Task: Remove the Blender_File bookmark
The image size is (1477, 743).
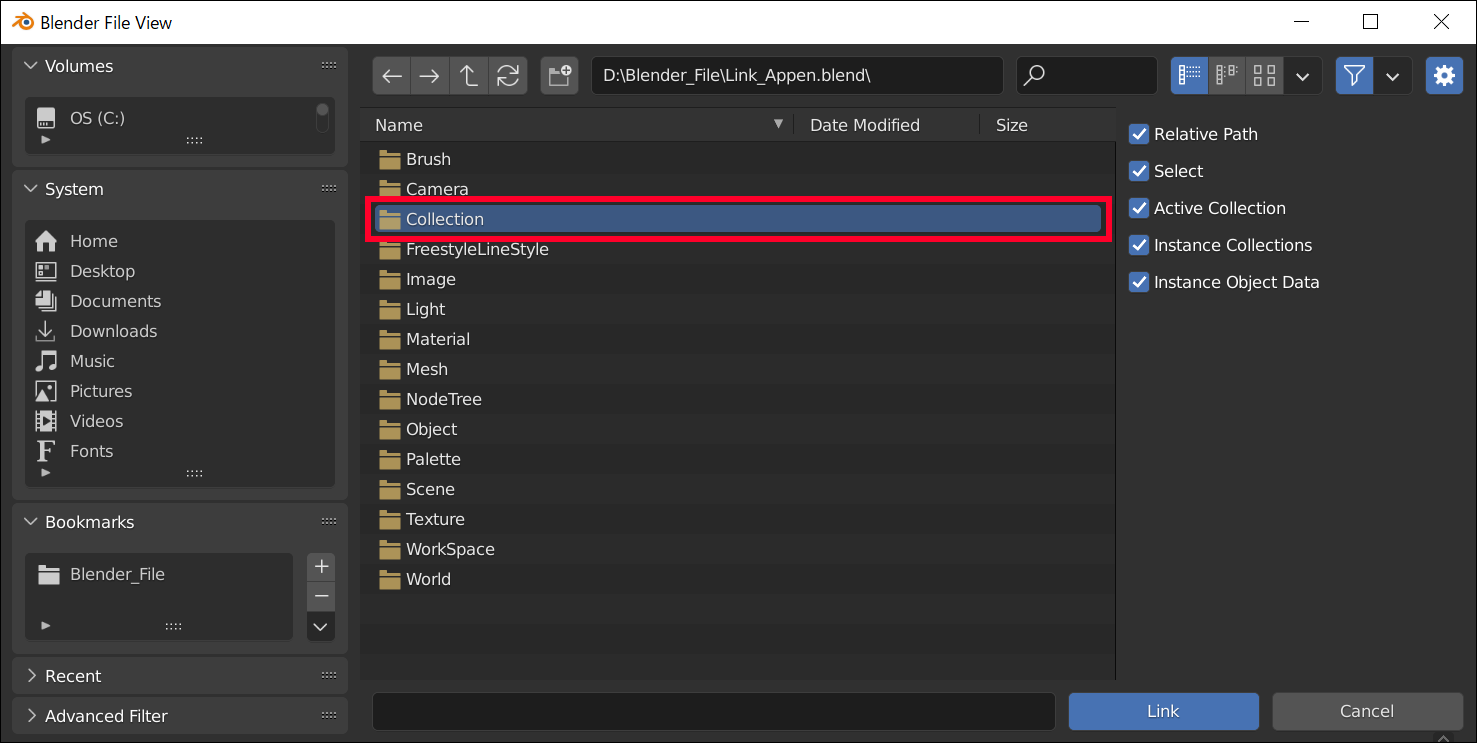Action: 321,596
